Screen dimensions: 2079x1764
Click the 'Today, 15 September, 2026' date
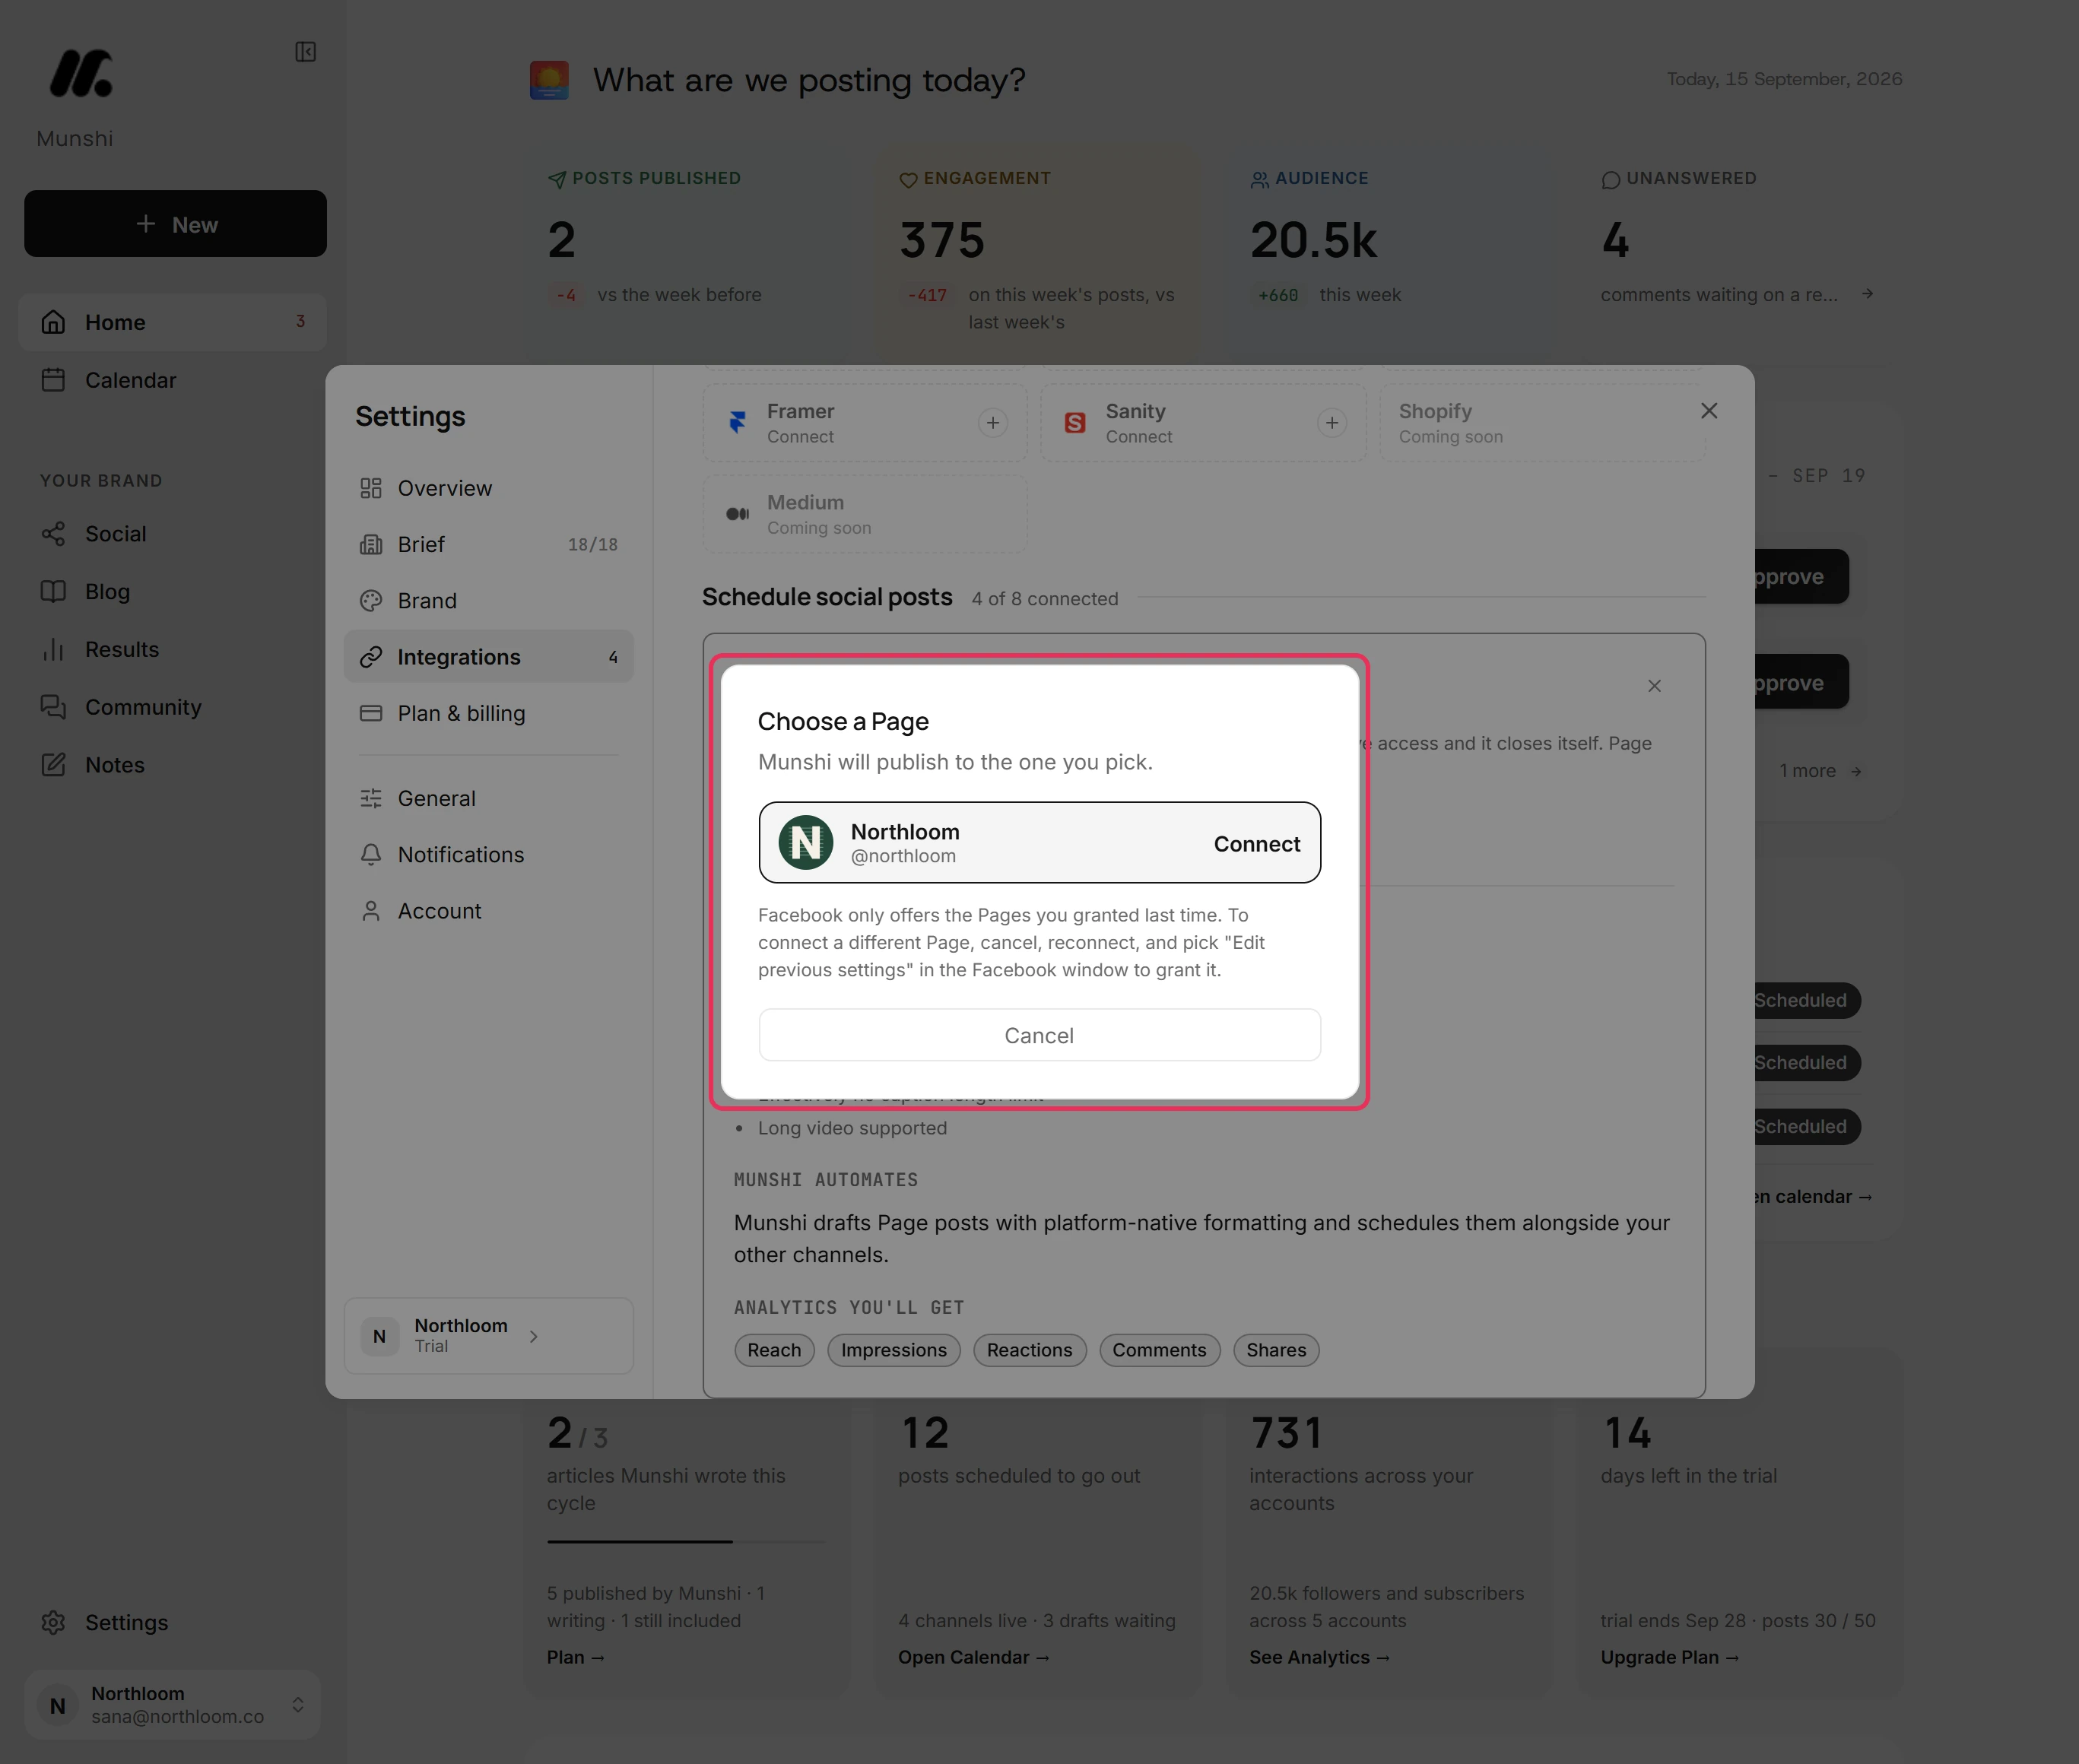click(1784, 79)
